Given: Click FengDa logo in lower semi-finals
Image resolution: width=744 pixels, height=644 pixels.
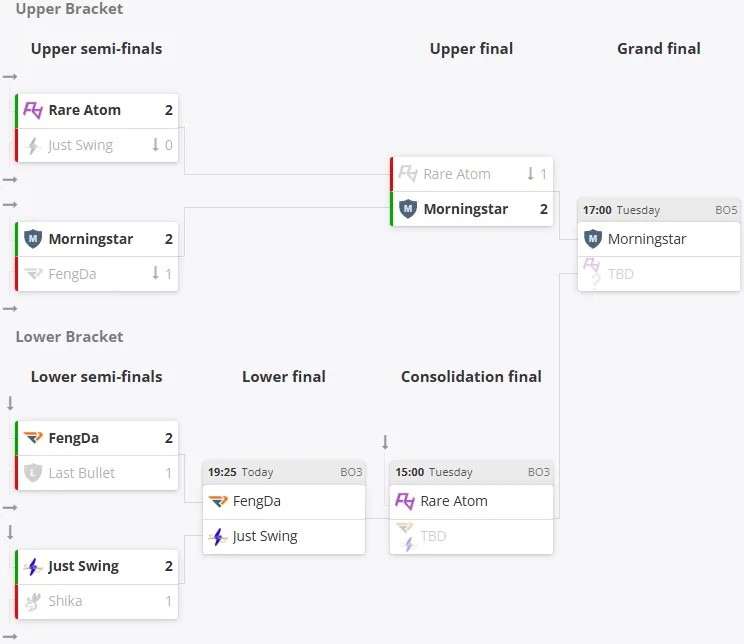Looking at the screenshot, I should tap(33, 438).
